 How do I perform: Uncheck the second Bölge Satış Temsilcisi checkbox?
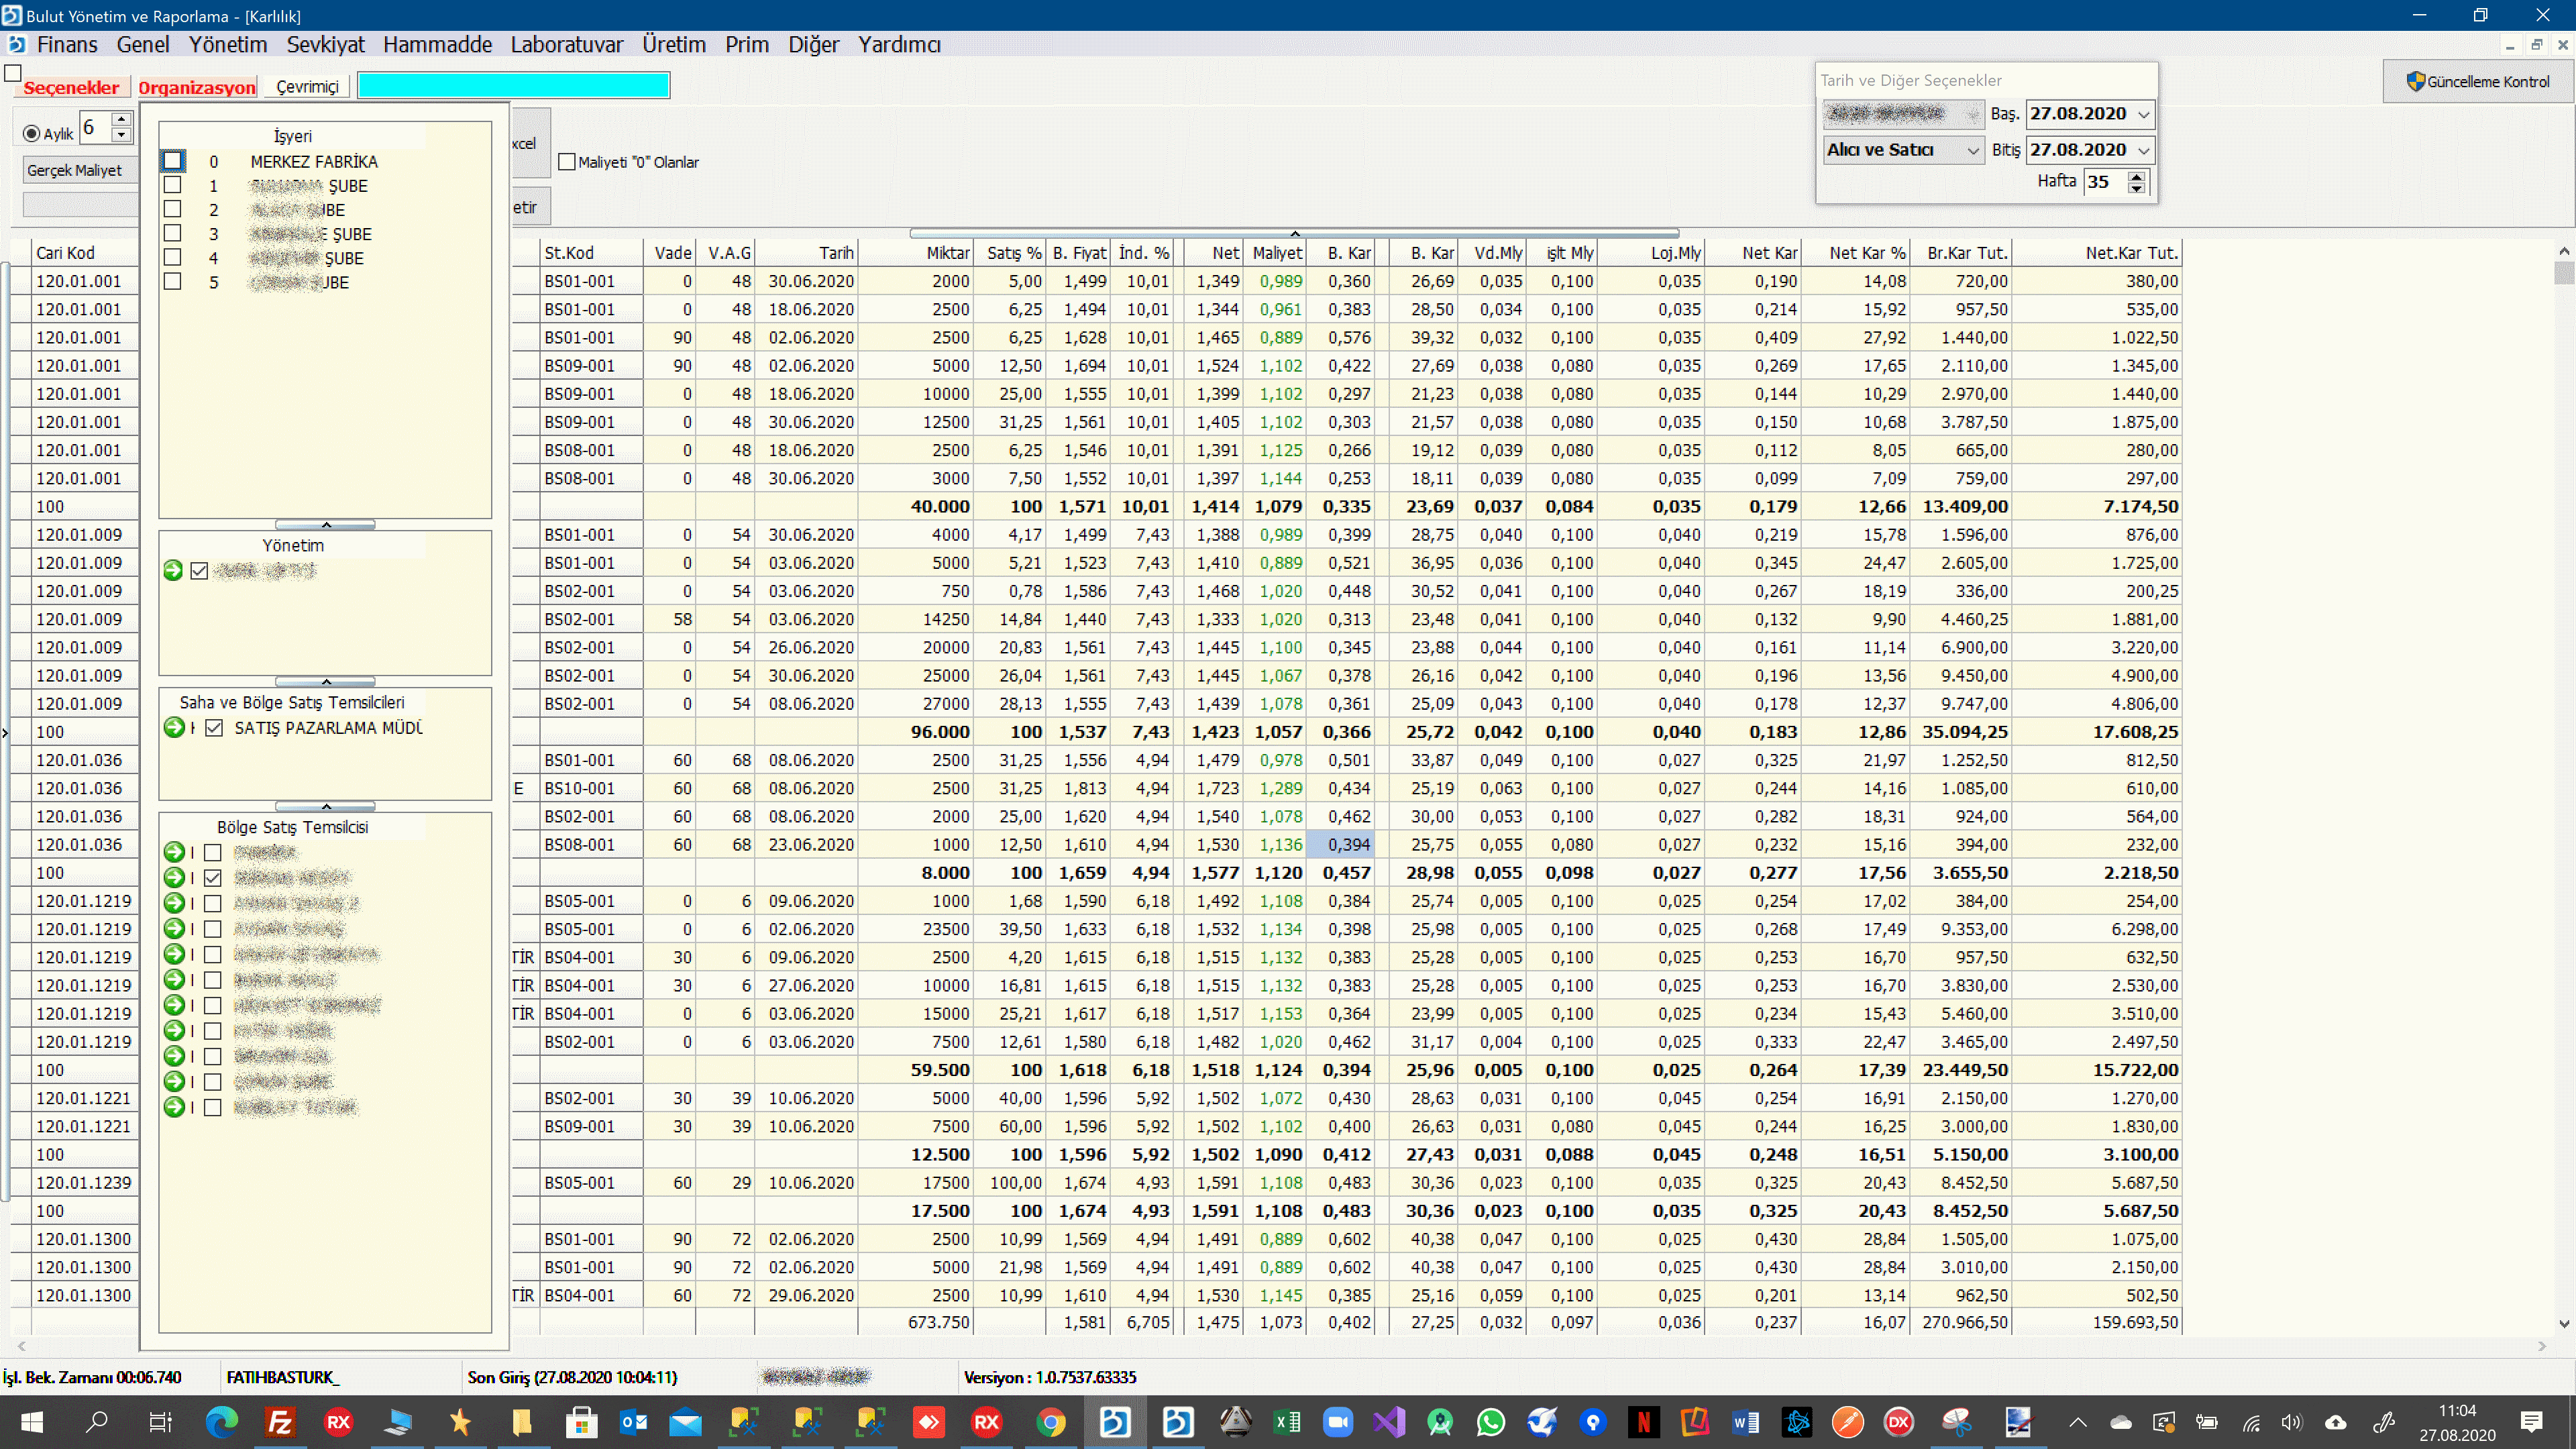(213, 878)
